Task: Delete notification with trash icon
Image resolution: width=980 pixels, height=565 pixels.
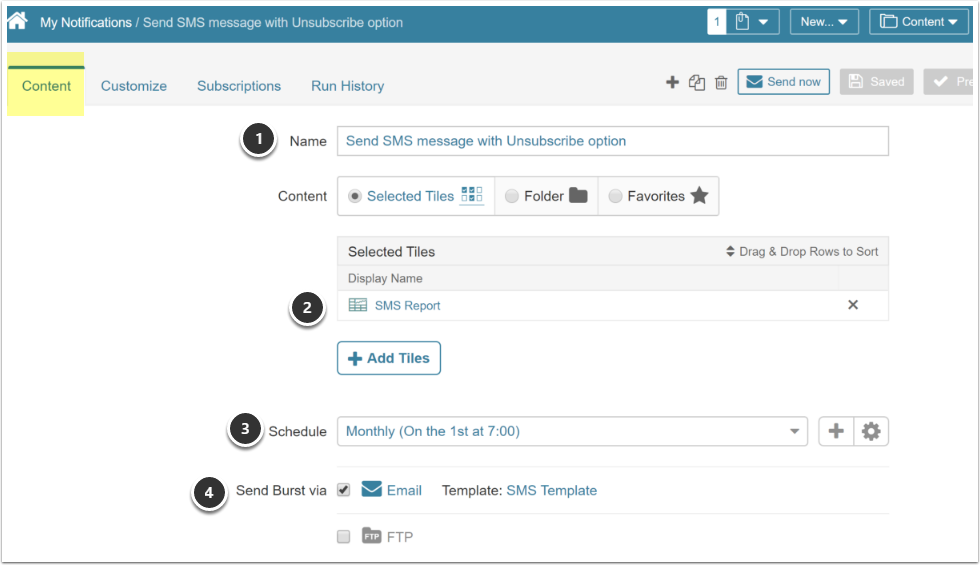Action: pos(721,82)
